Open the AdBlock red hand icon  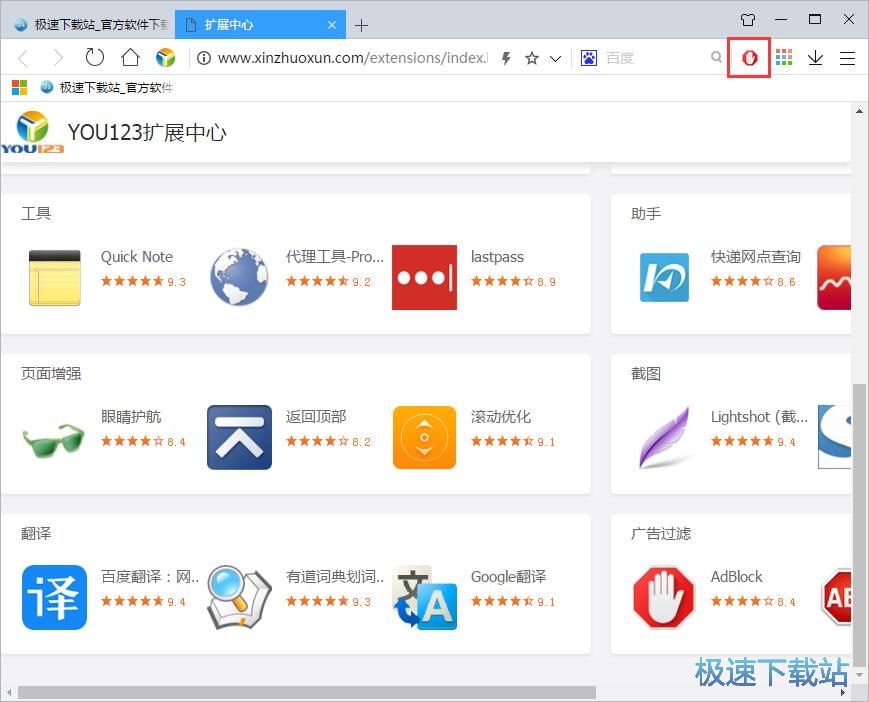664,597
